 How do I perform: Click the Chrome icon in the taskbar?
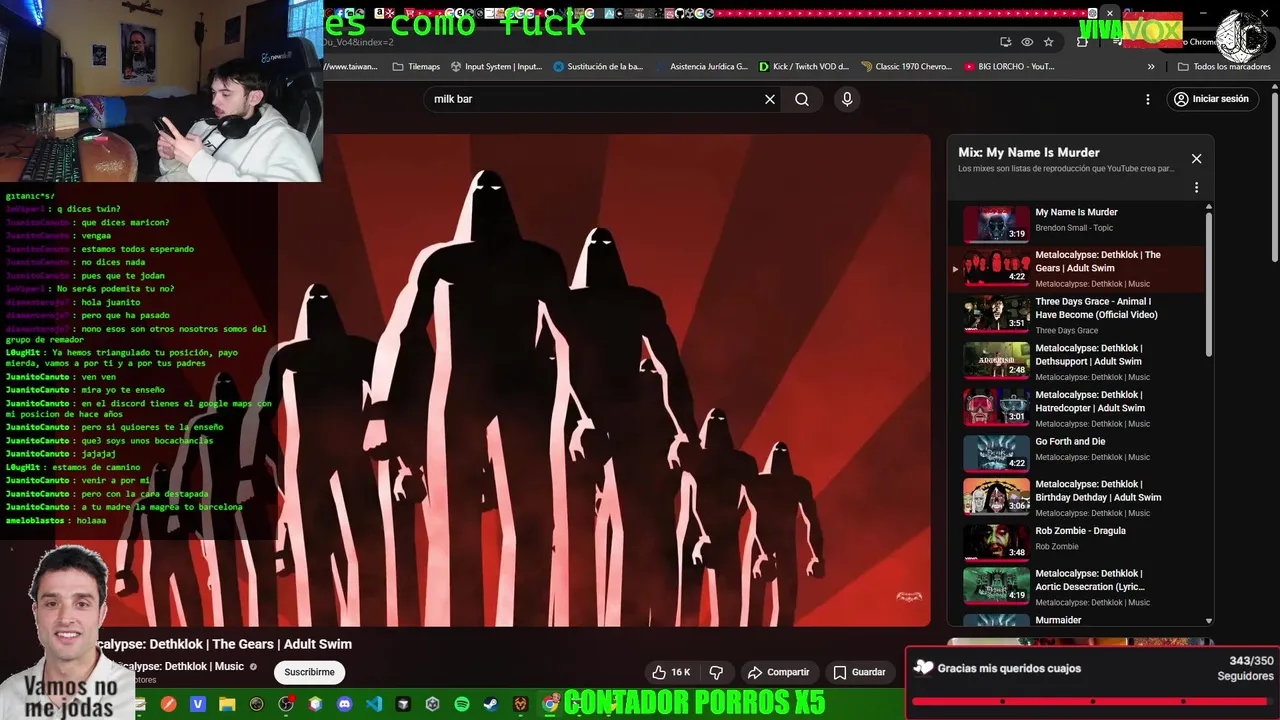pos(550,704)
